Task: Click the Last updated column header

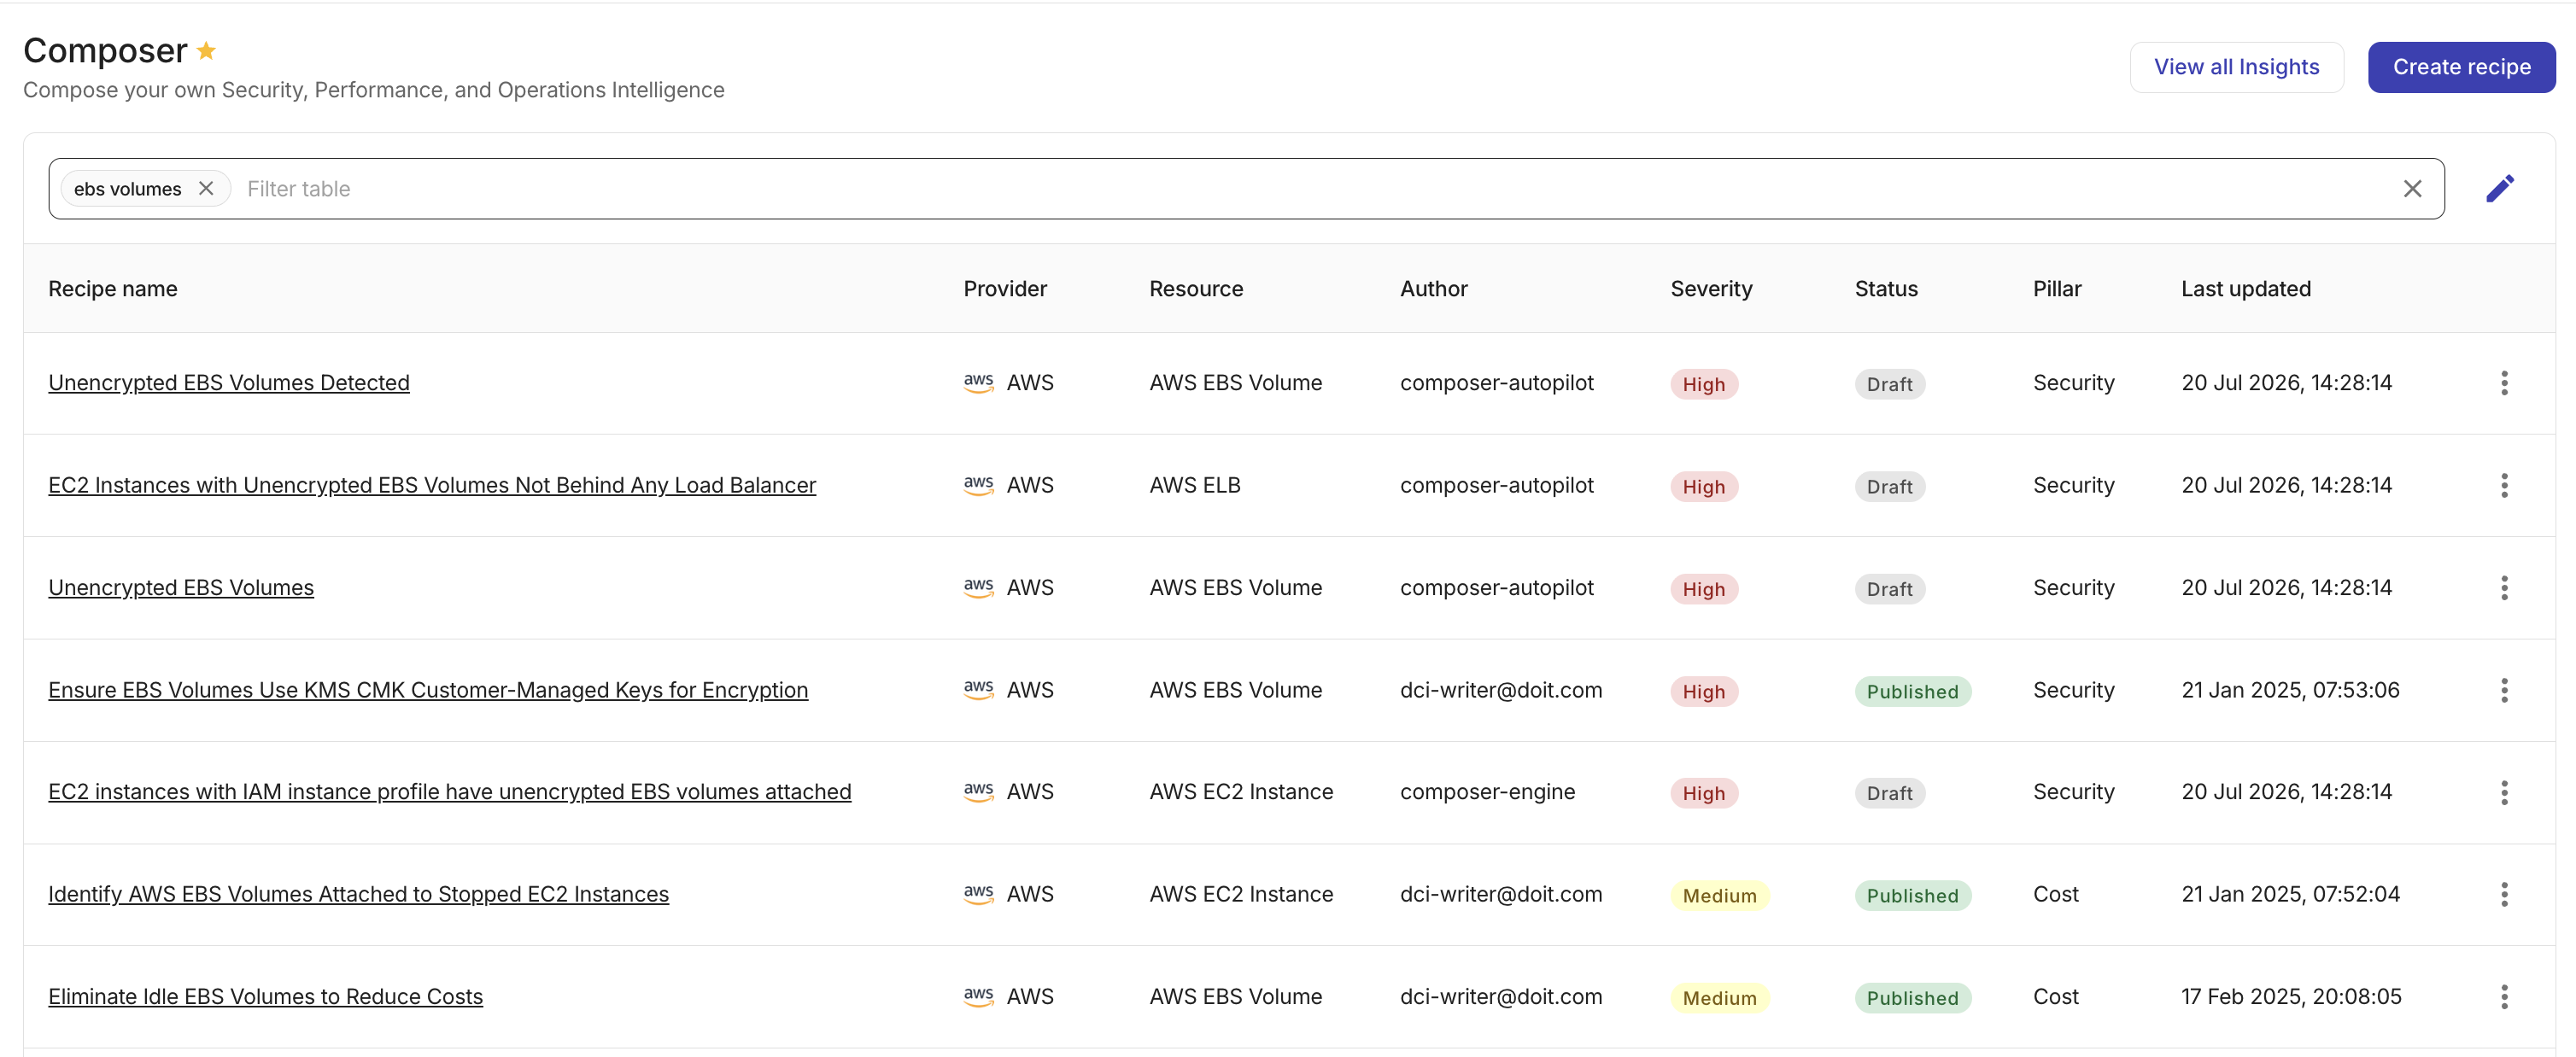Action: tap(2246, 288)
